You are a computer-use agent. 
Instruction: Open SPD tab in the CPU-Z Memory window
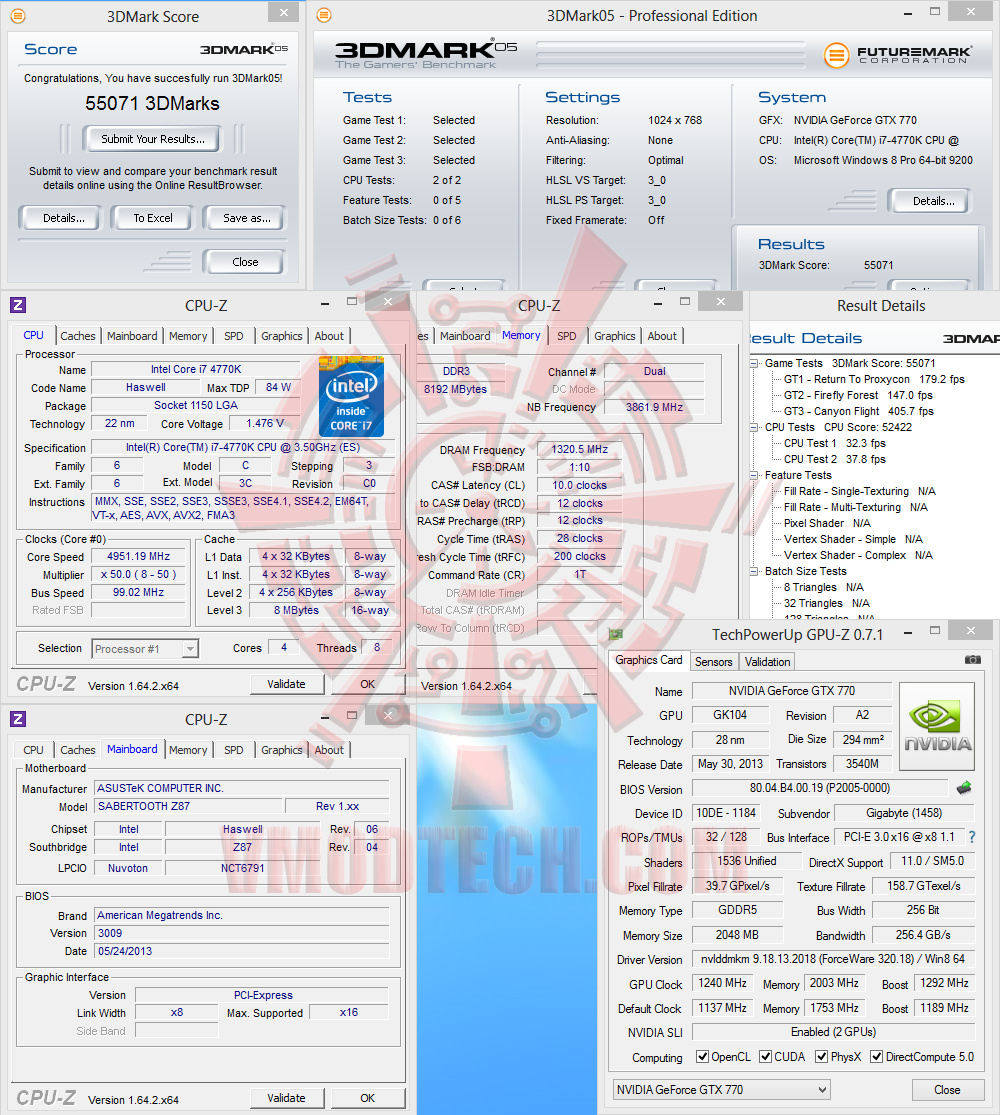tap(567, 336)
